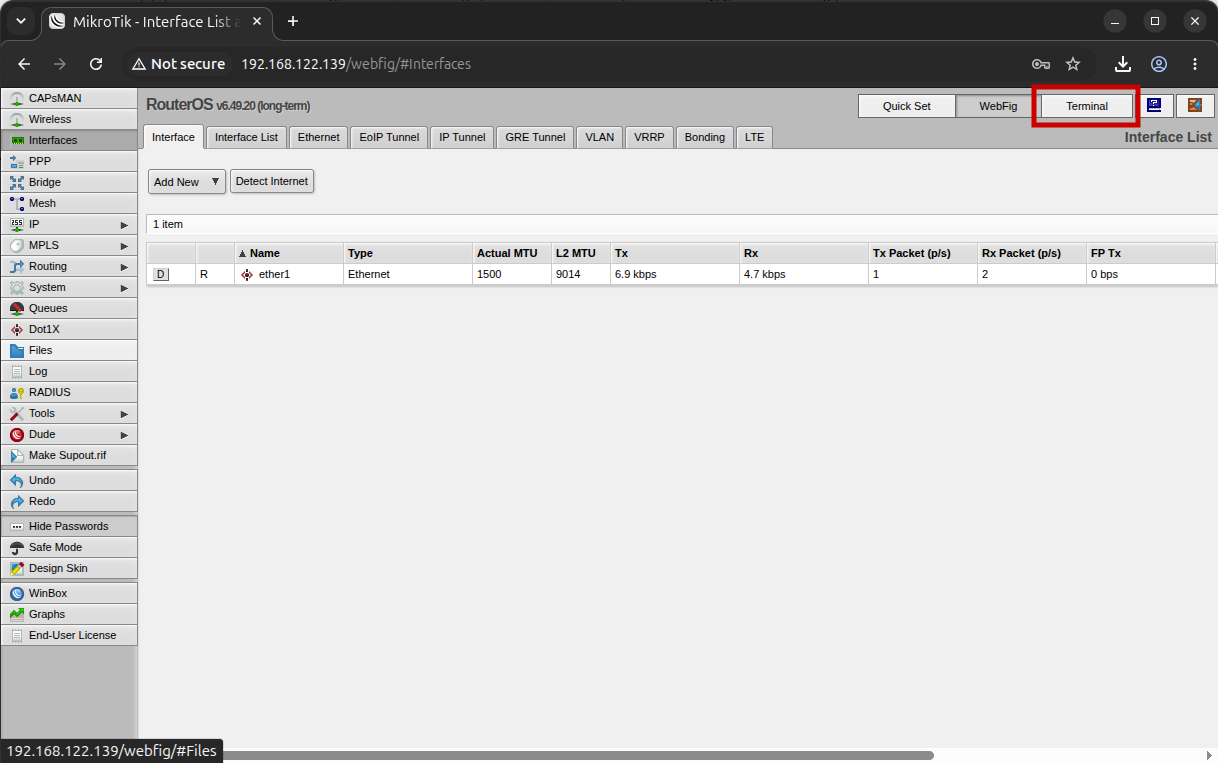Open the Queues icon
1218x763 pixels.
pyautogui.click(x=17, y=308)
